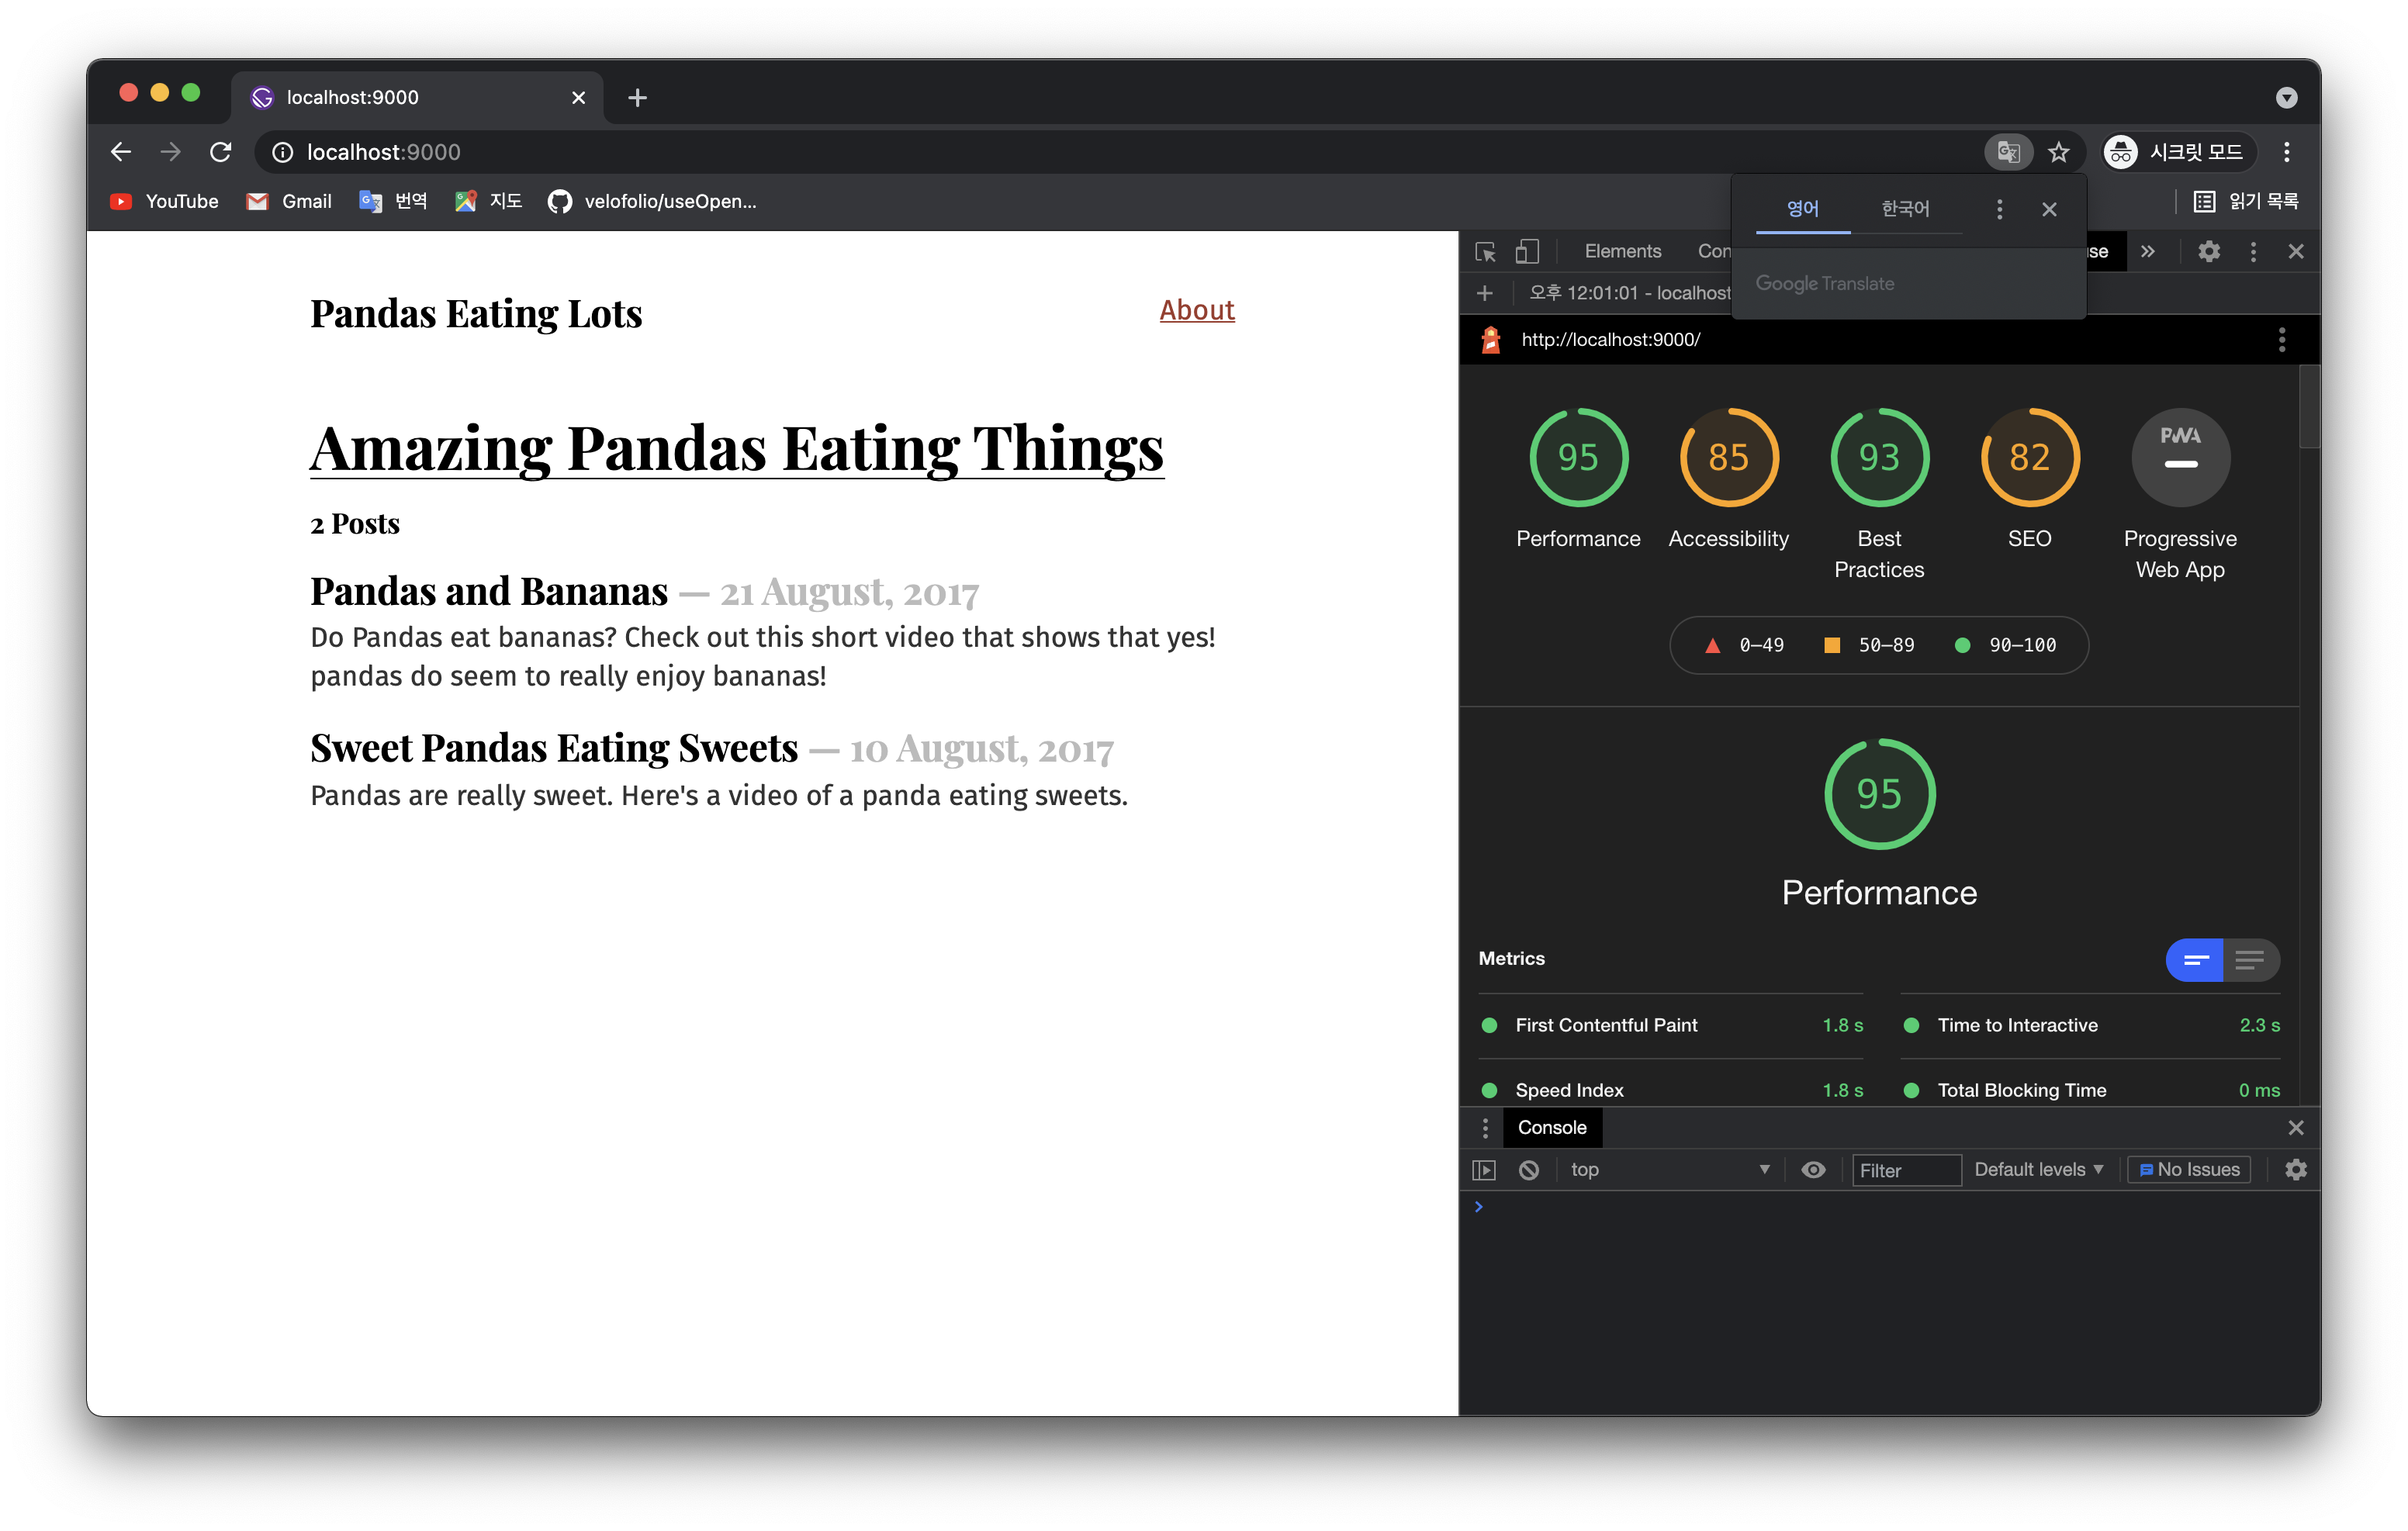Open DevTools settings gear icon

2208,252
